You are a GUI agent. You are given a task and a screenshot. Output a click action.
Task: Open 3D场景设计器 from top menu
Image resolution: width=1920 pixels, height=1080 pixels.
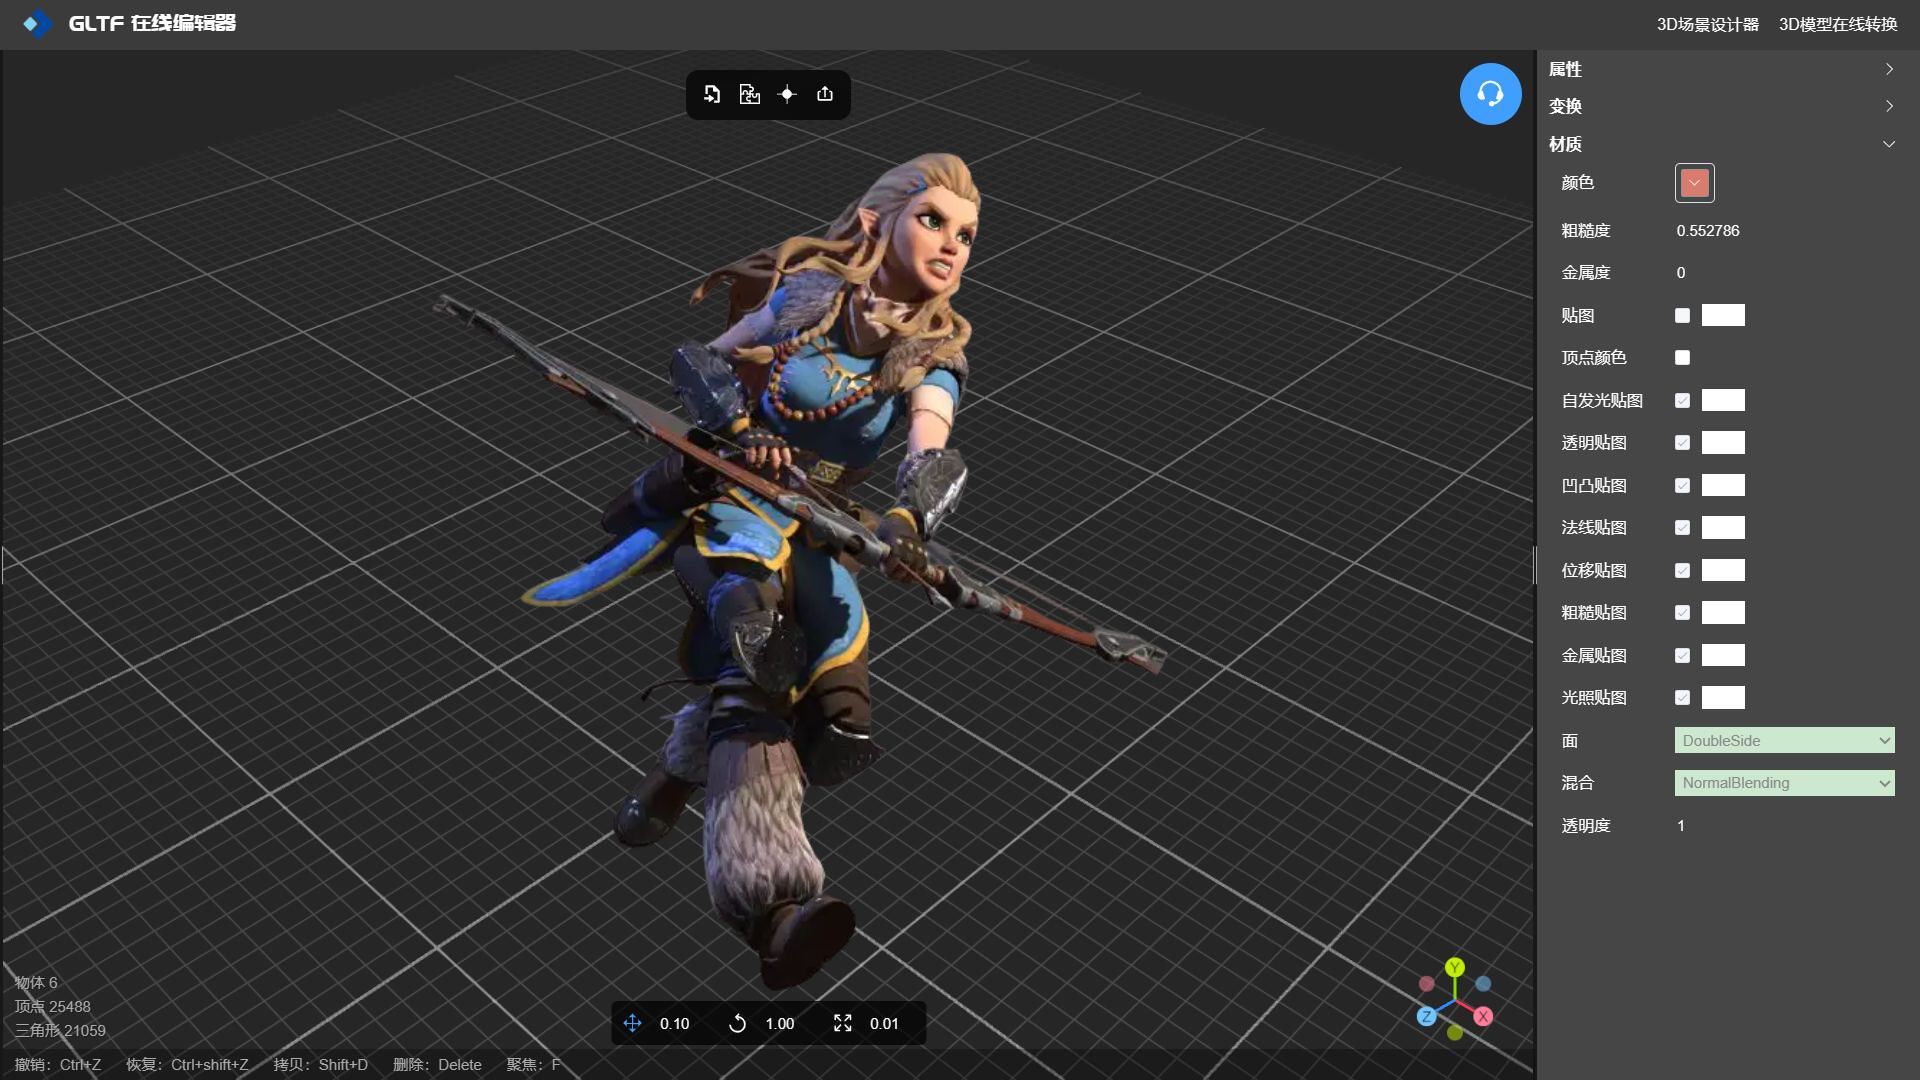pos(1707,24)
